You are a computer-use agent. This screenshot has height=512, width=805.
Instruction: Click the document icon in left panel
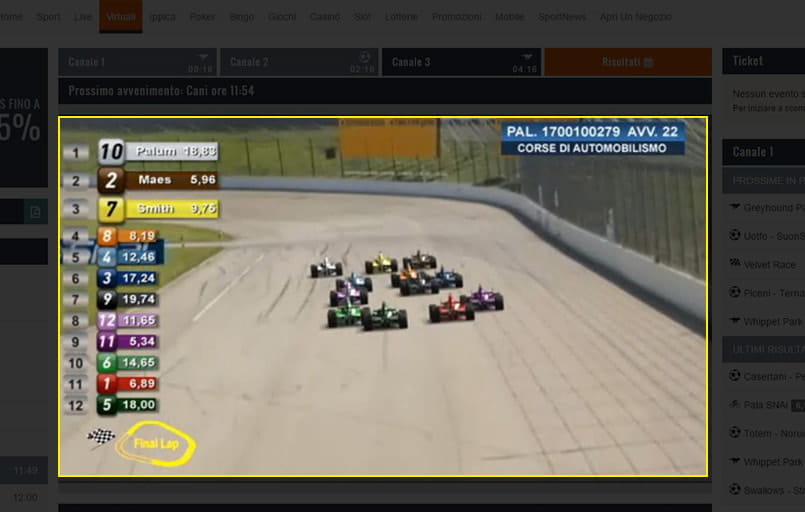(x=35, y=212)
